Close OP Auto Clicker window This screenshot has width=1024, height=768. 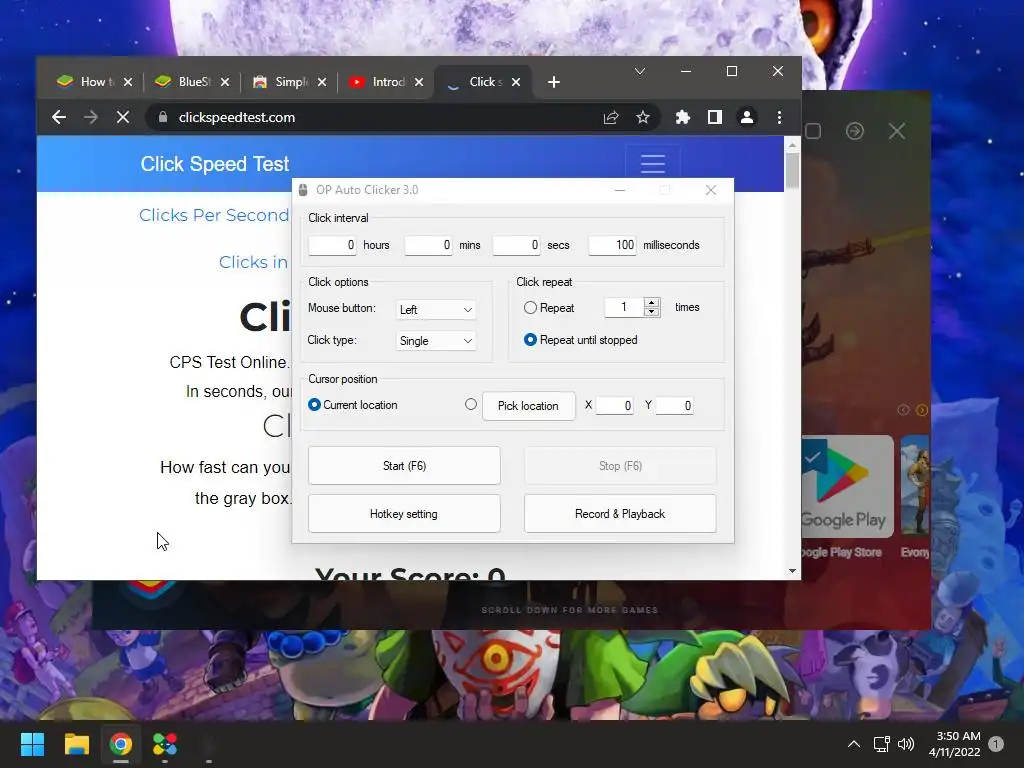click(x=711, y=190)
